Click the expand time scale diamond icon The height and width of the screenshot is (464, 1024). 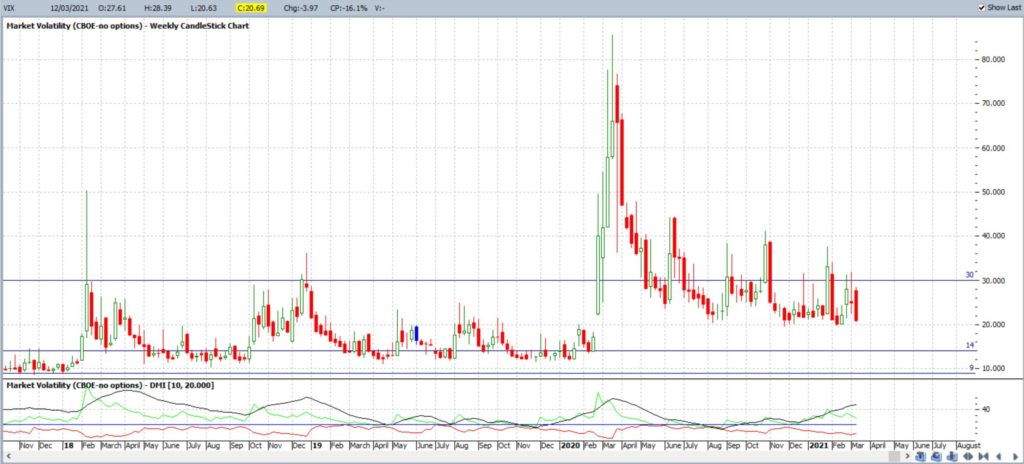point(968,456)
